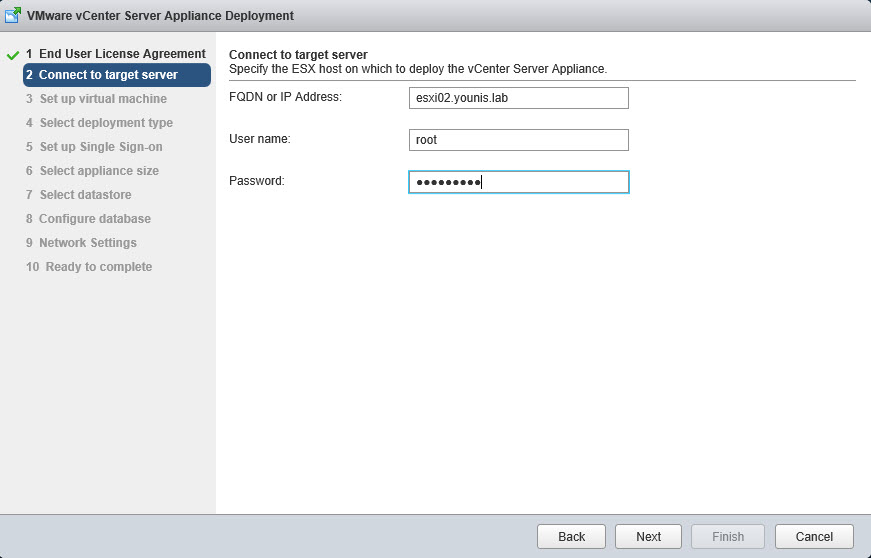The width and height of the screenshot is (871, 558).
Task: Open the Network Settings step
Action: (x=81, y=243)
